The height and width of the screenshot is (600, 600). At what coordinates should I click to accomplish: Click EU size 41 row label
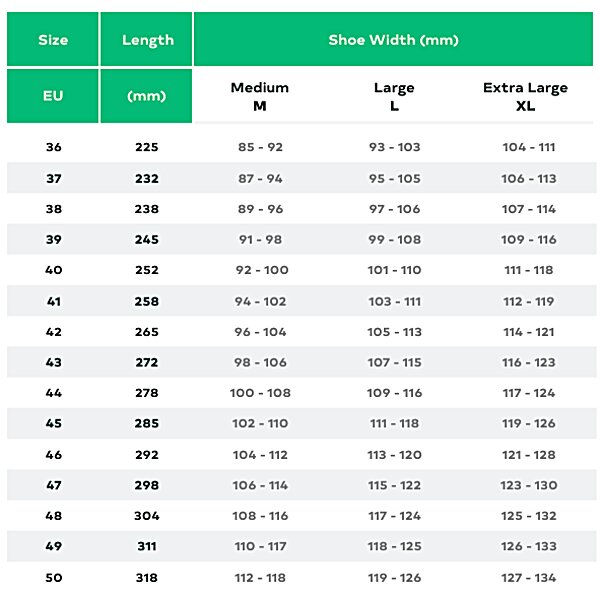[x=54, y=302]
